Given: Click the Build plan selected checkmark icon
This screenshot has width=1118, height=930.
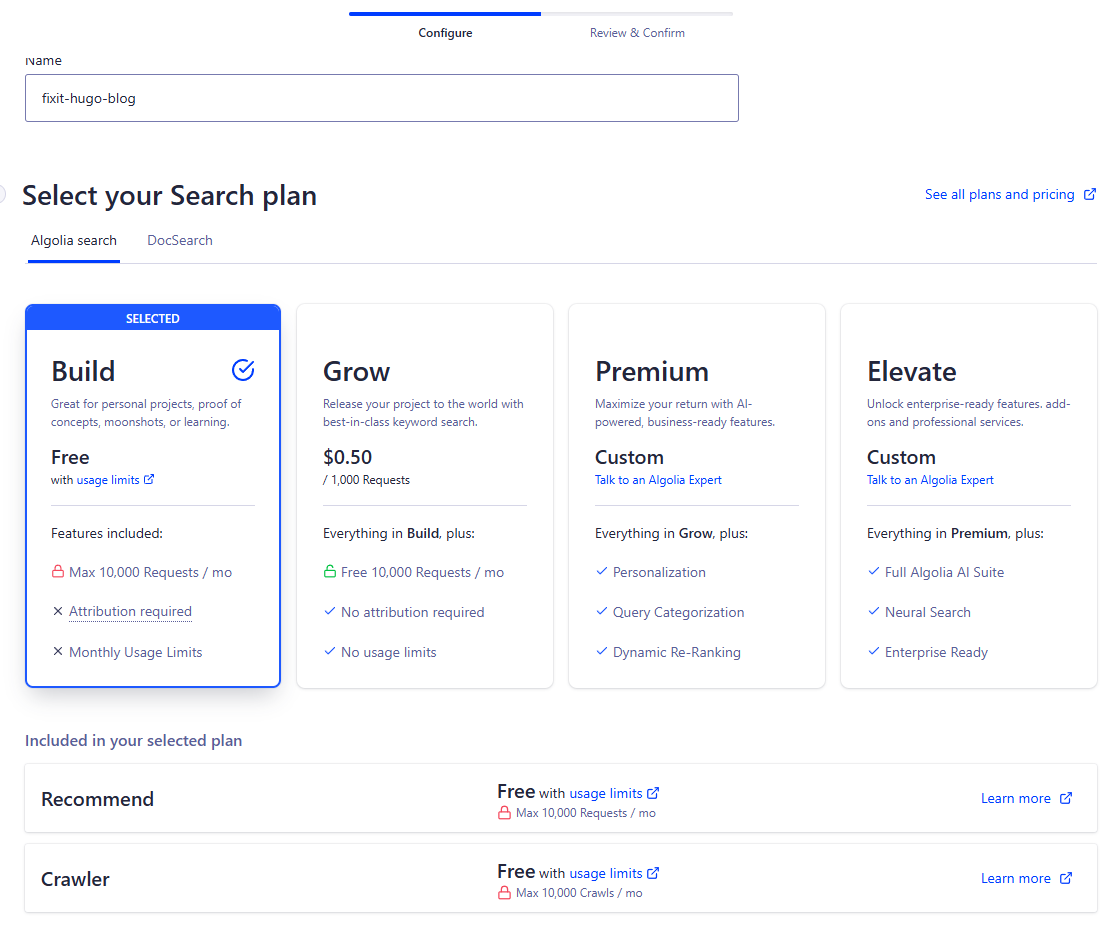Looking at the screenshot, I should pyautogui.click(x=243, y=370).
